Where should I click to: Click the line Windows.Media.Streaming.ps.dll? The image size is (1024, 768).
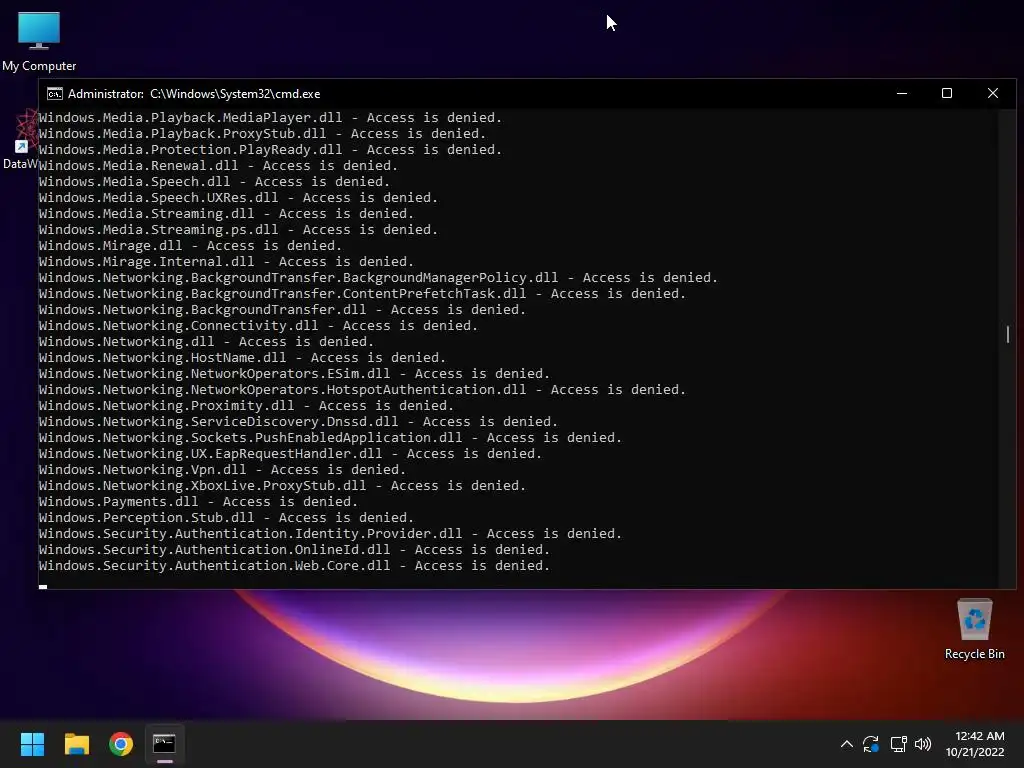click(x=238, y=230)
